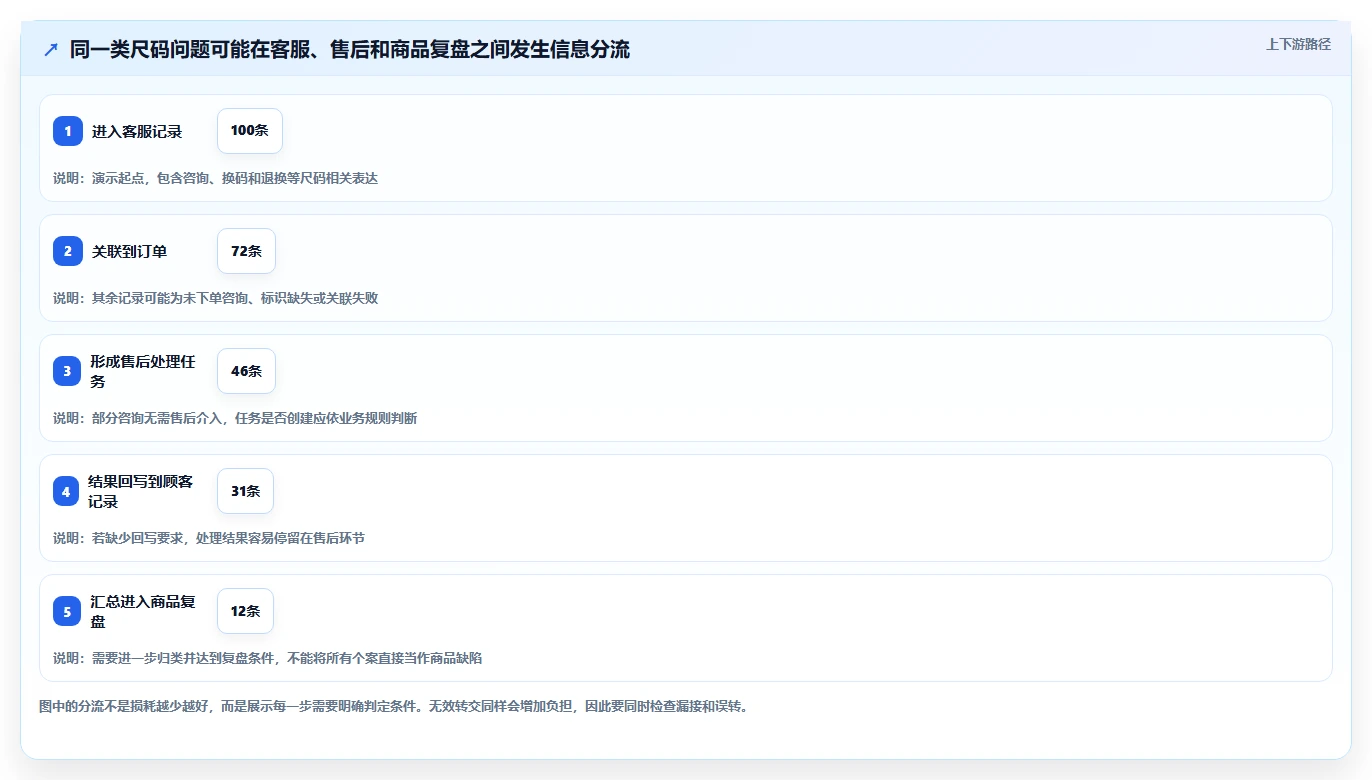The height and width of the screenshot is (780, 1372).
Task: Click the footer note starting 图中的分流不是损耗越少越好
Action: tap(393, 706)
